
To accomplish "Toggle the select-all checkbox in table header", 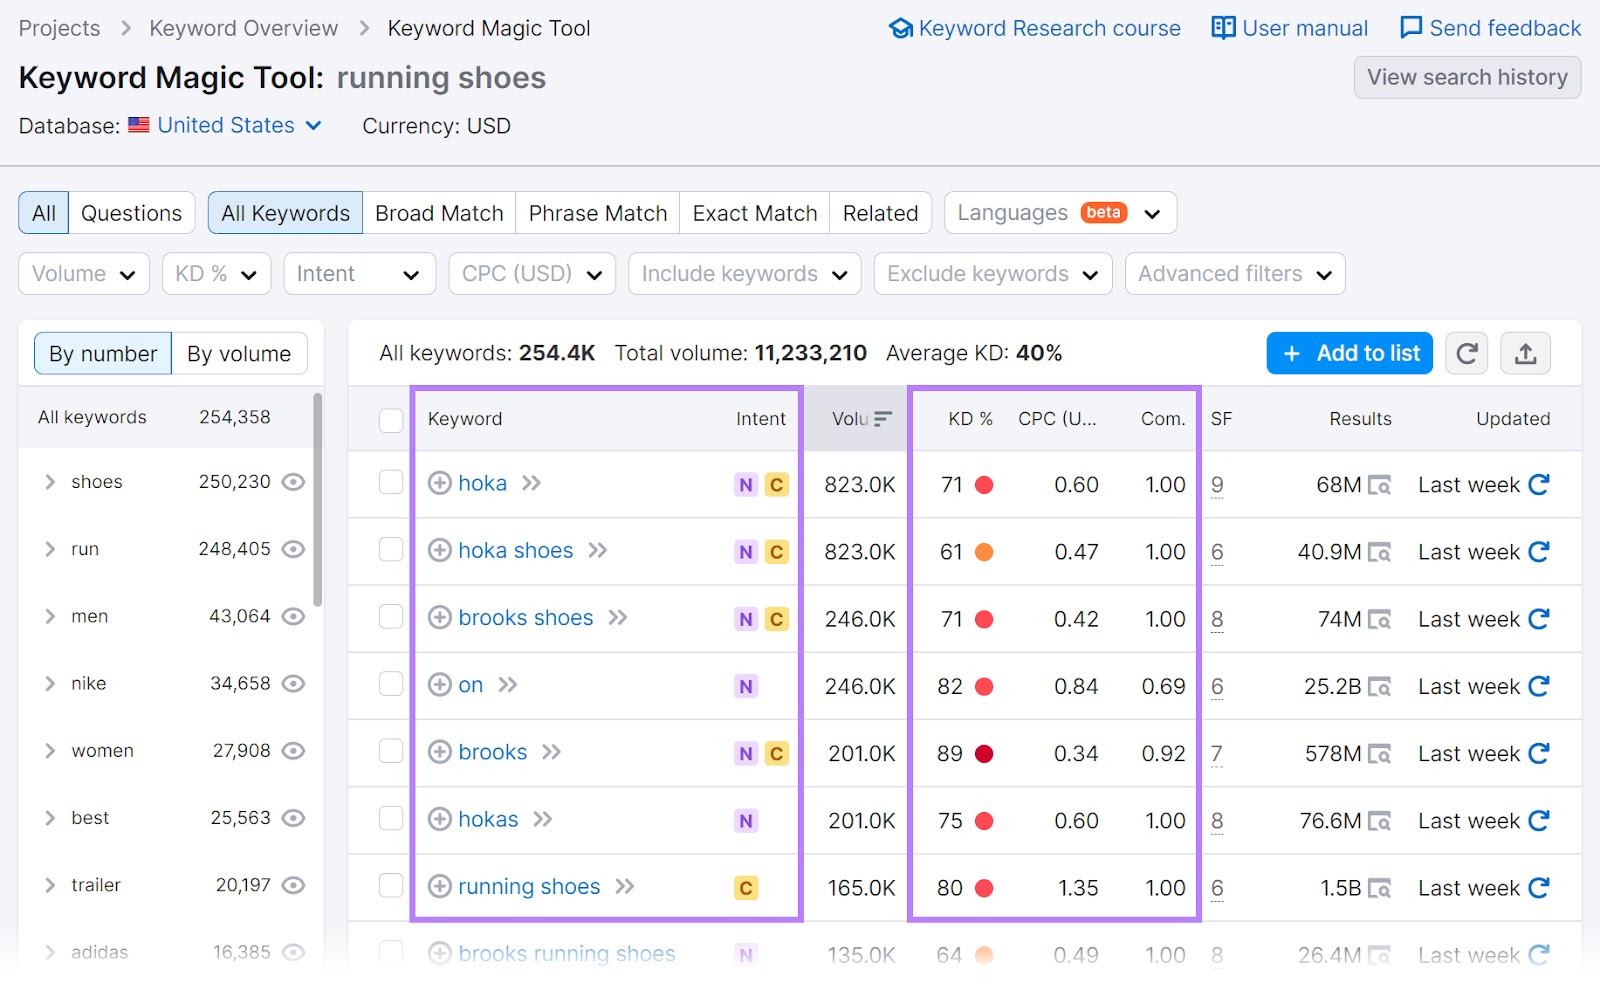I will tap(390, 420).
